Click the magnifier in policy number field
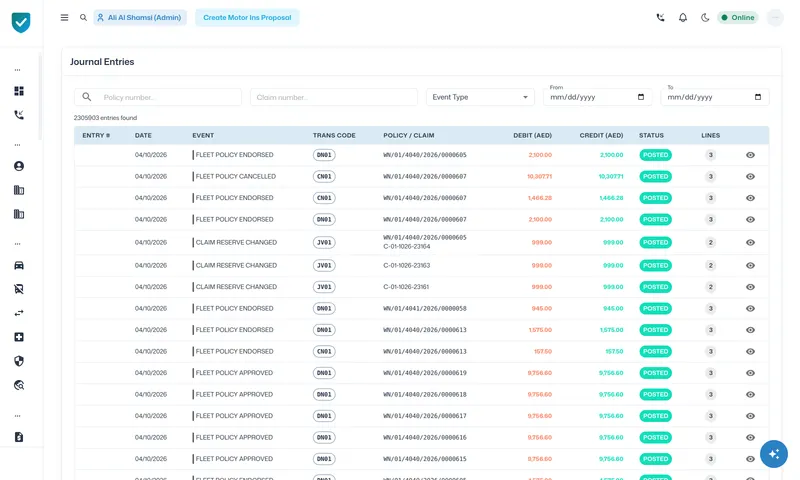 click(x=87, y=97)
